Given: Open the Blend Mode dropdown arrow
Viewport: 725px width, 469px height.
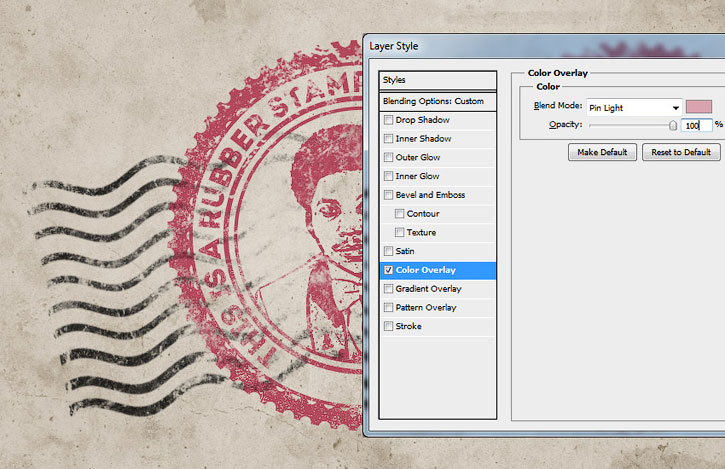Looking at the screenshot, I should click(676, 108).
